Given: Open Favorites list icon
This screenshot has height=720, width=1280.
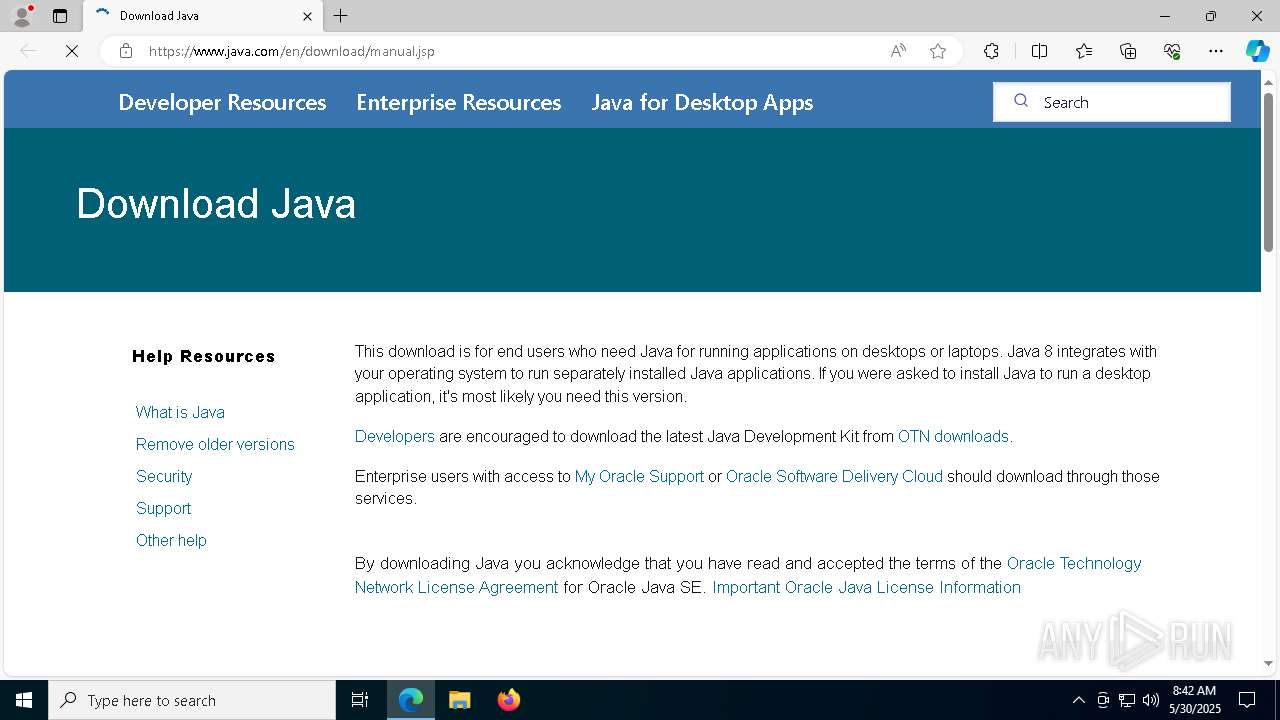Looking at the screenshot, I should click(x=1084, y=51).
